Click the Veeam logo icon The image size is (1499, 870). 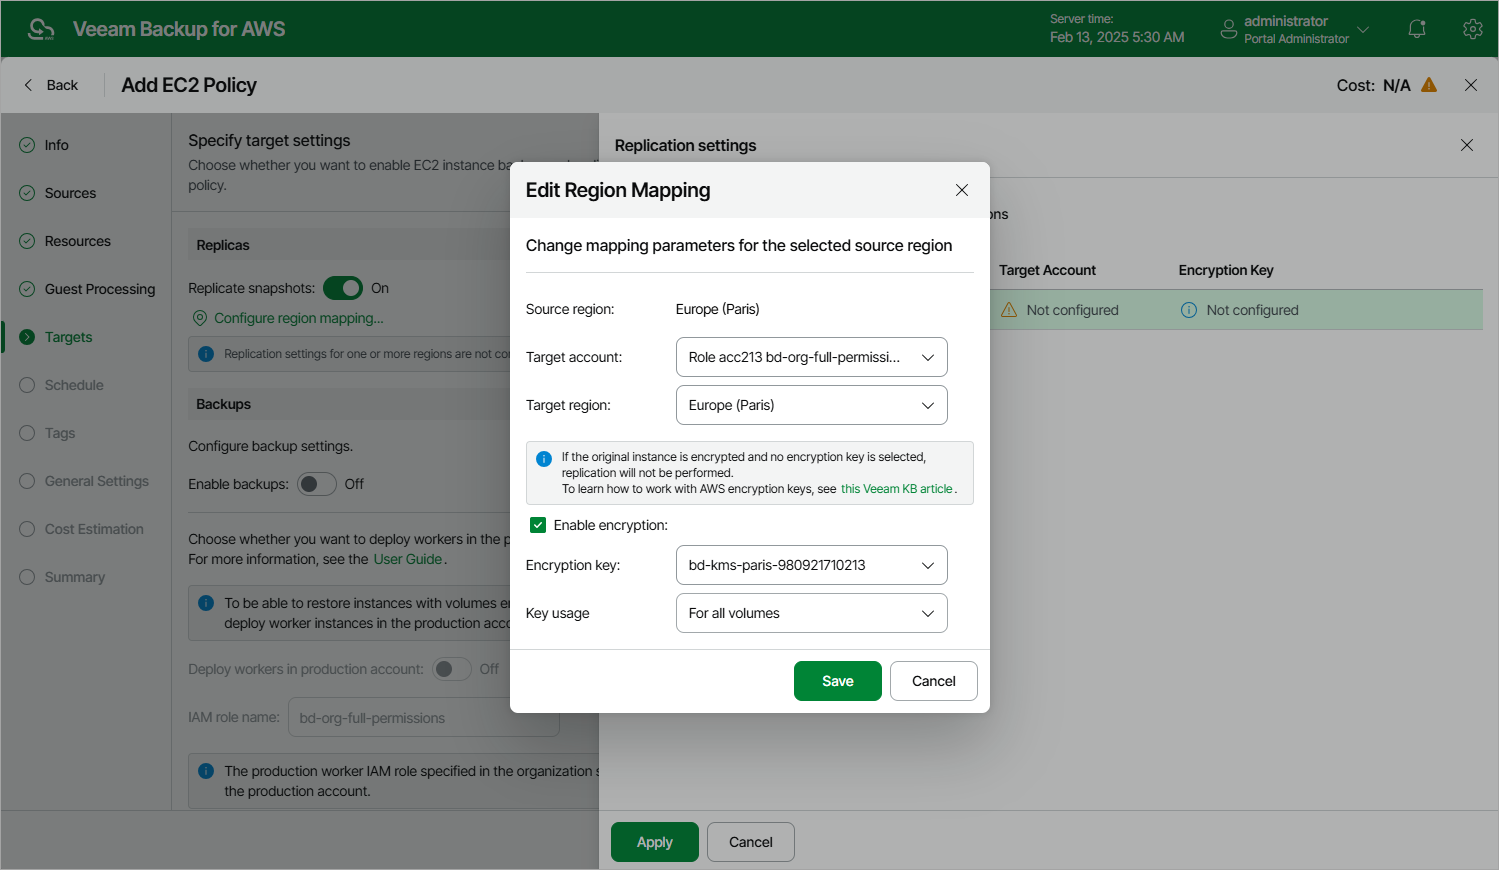[41, 29]
